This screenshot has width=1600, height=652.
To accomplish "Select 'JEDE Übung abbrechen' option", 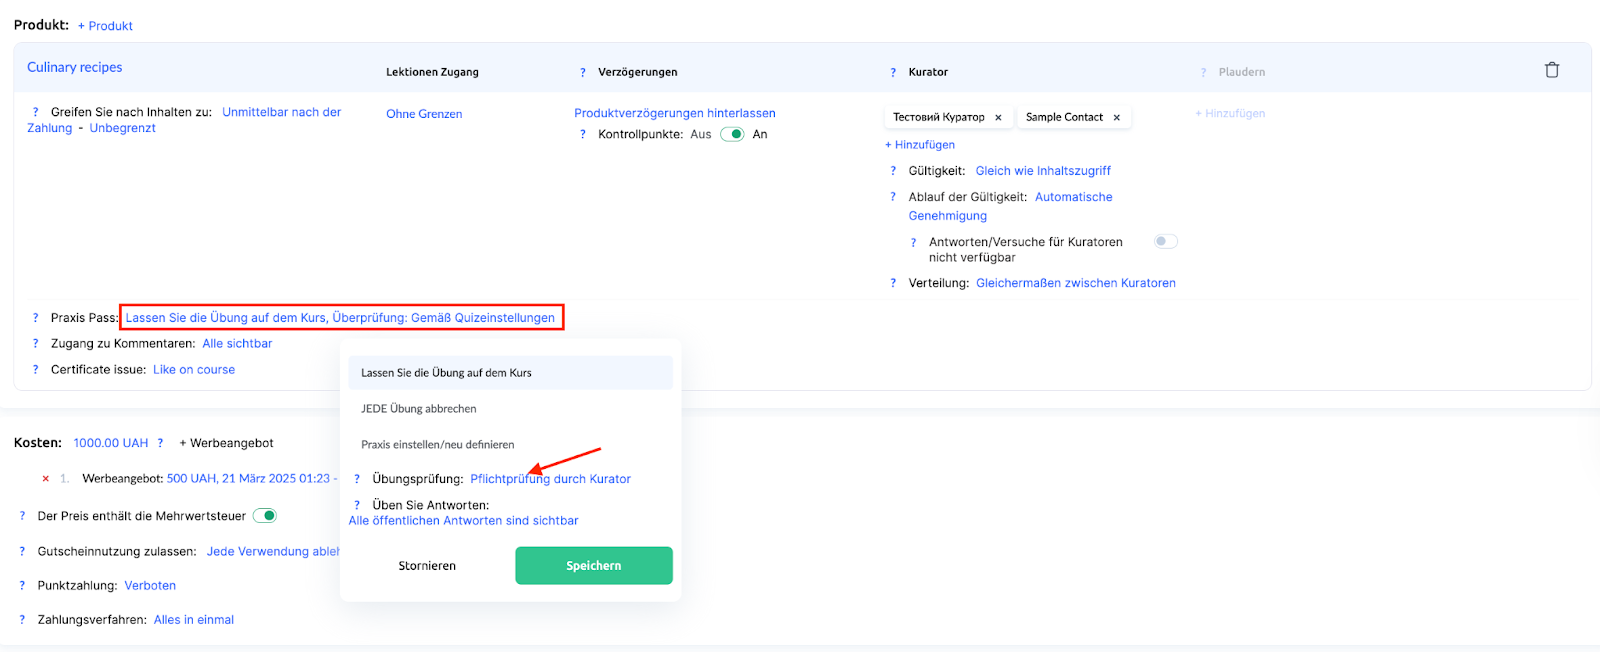I will (419, 409).
